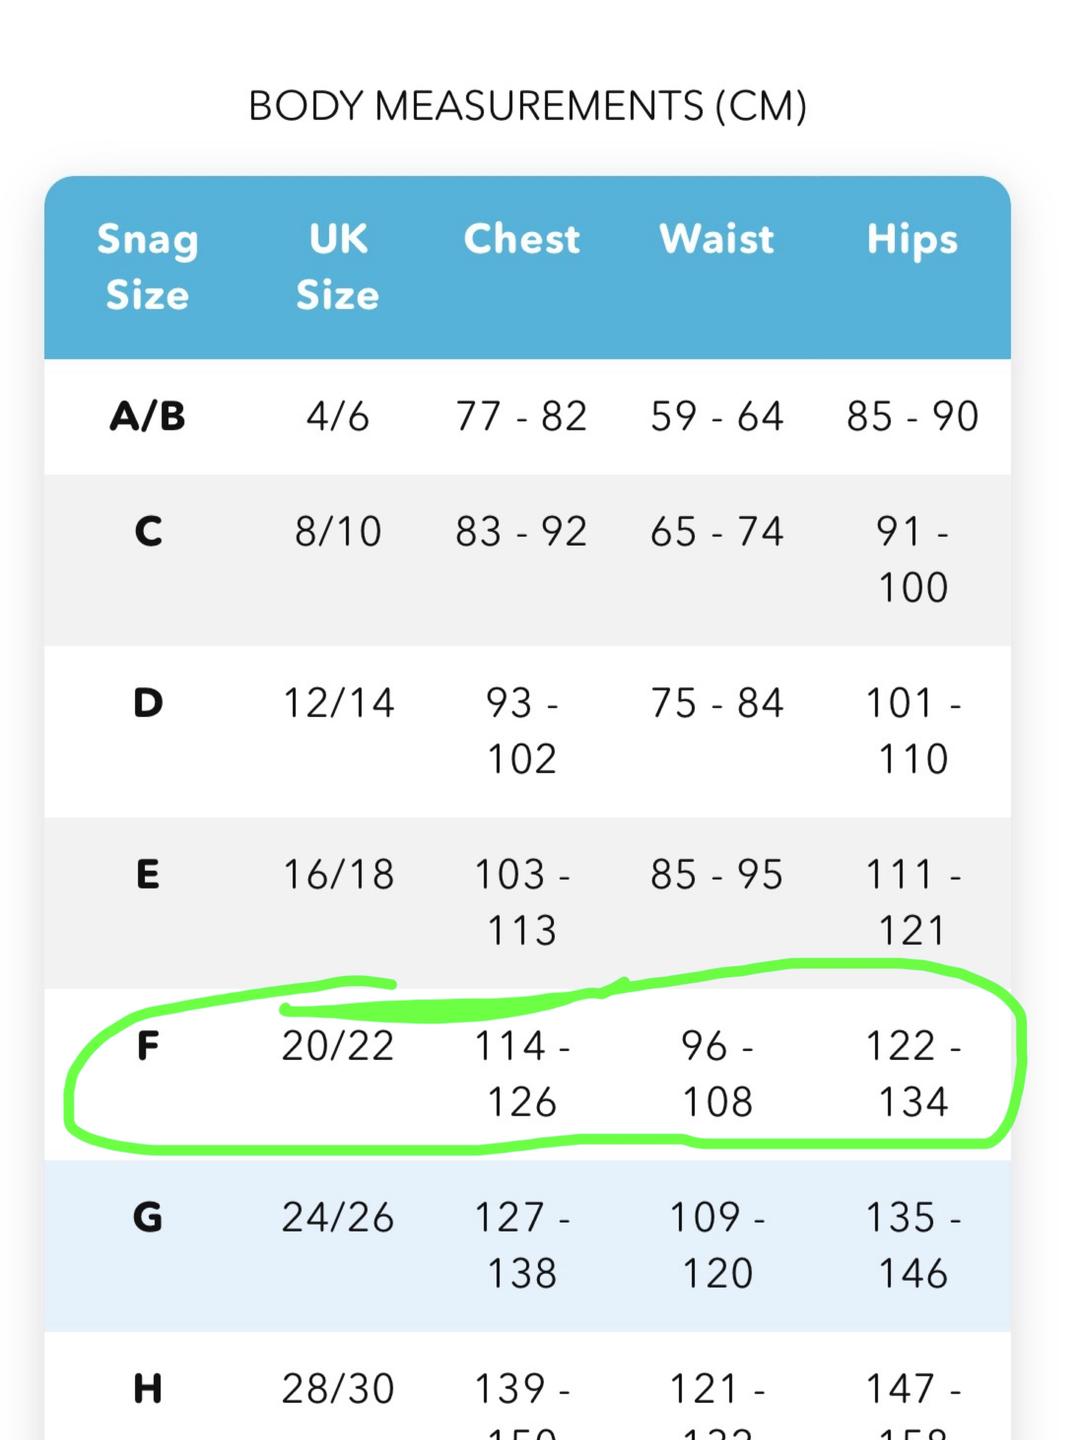Select the 114 - 126 chest measurement
Screen dimensions: 1080x1440
(x=522, y=1074)
